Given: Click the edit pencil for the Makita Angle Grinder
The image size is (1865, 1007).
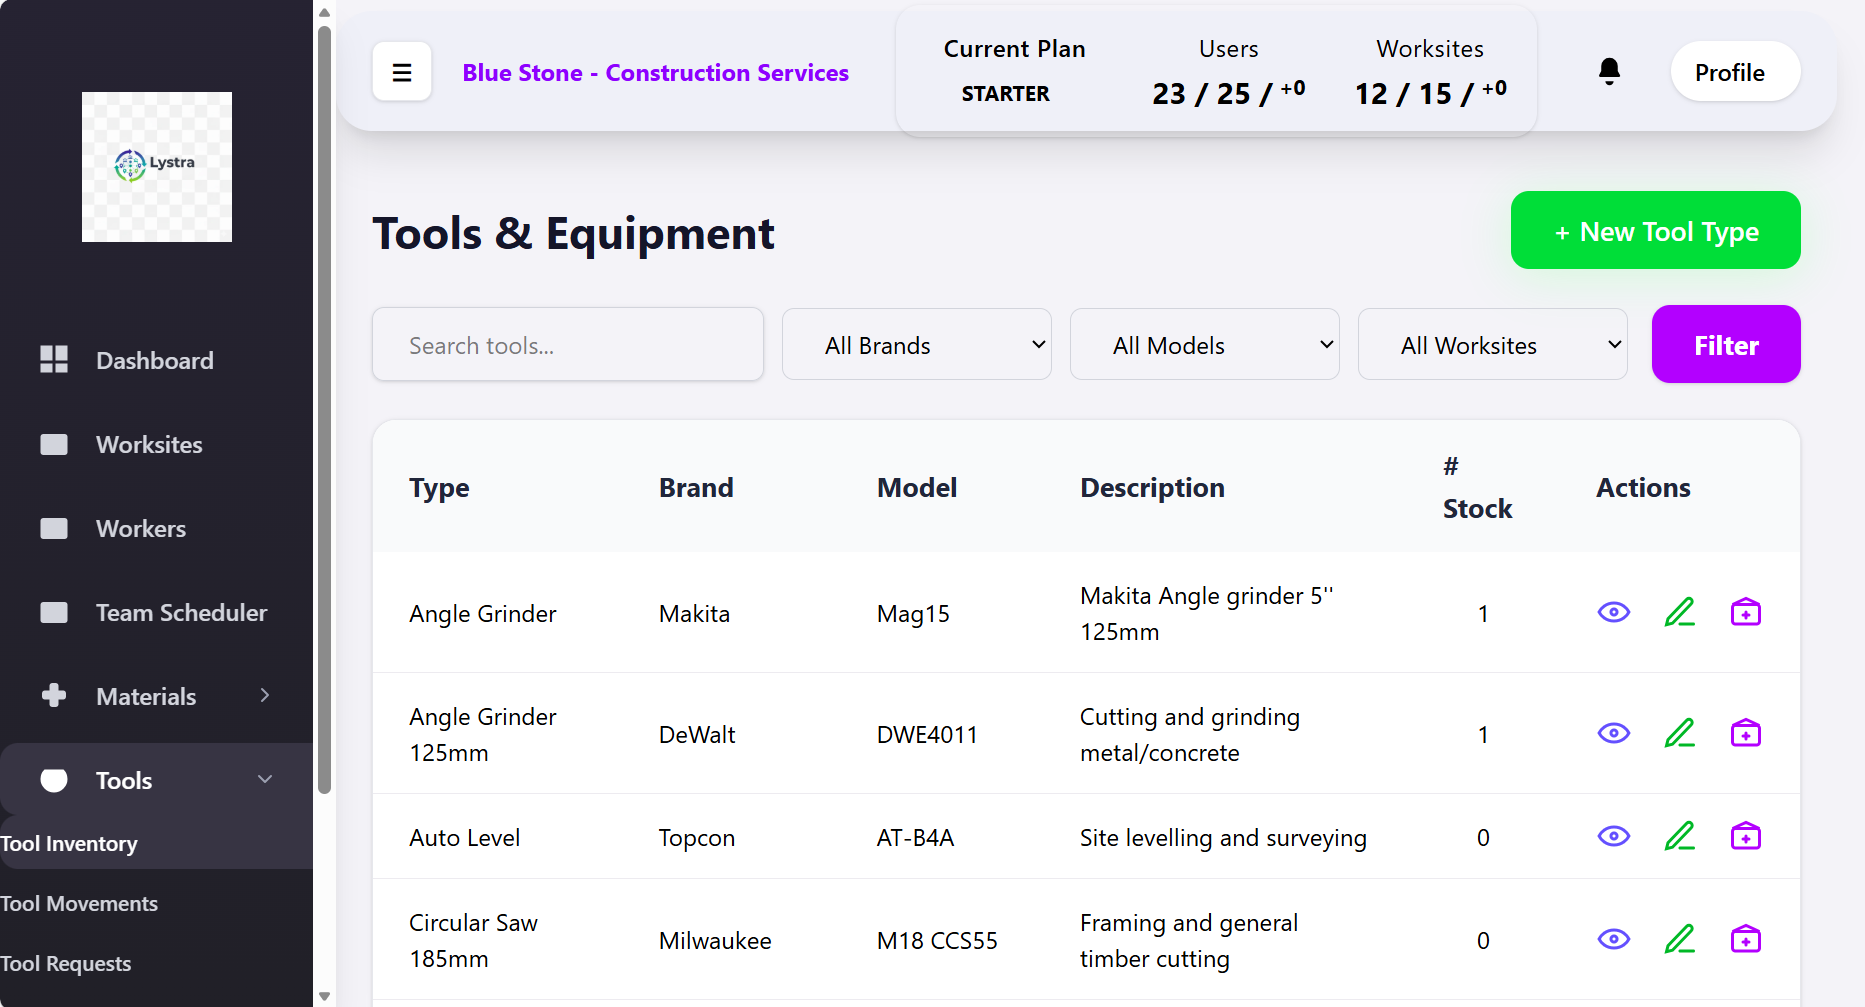Looking at the screenshot, I should 1679,612.
